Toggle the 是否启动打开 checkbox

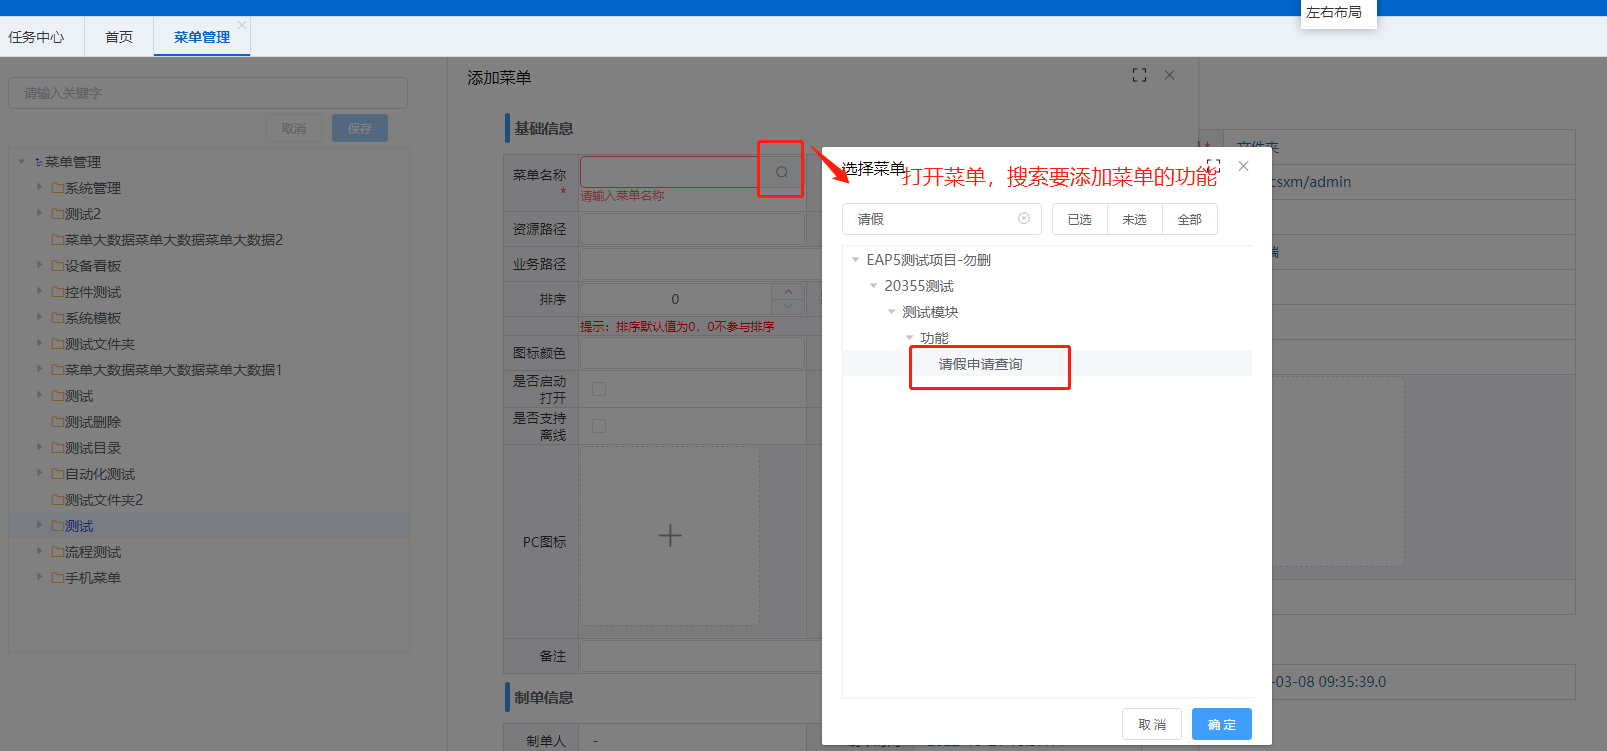tap(599, 389)
